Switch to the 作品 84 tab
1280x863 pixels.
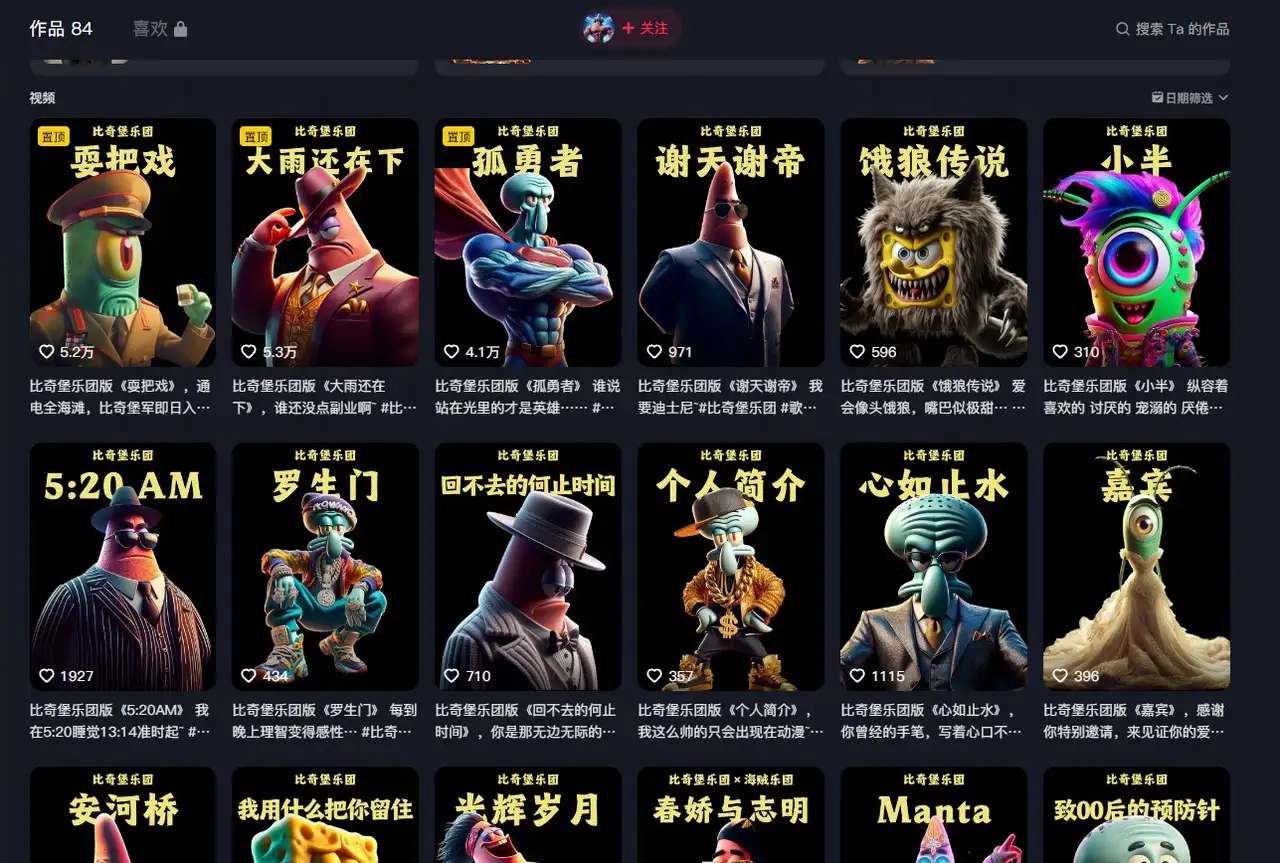(x=61, y=29)
